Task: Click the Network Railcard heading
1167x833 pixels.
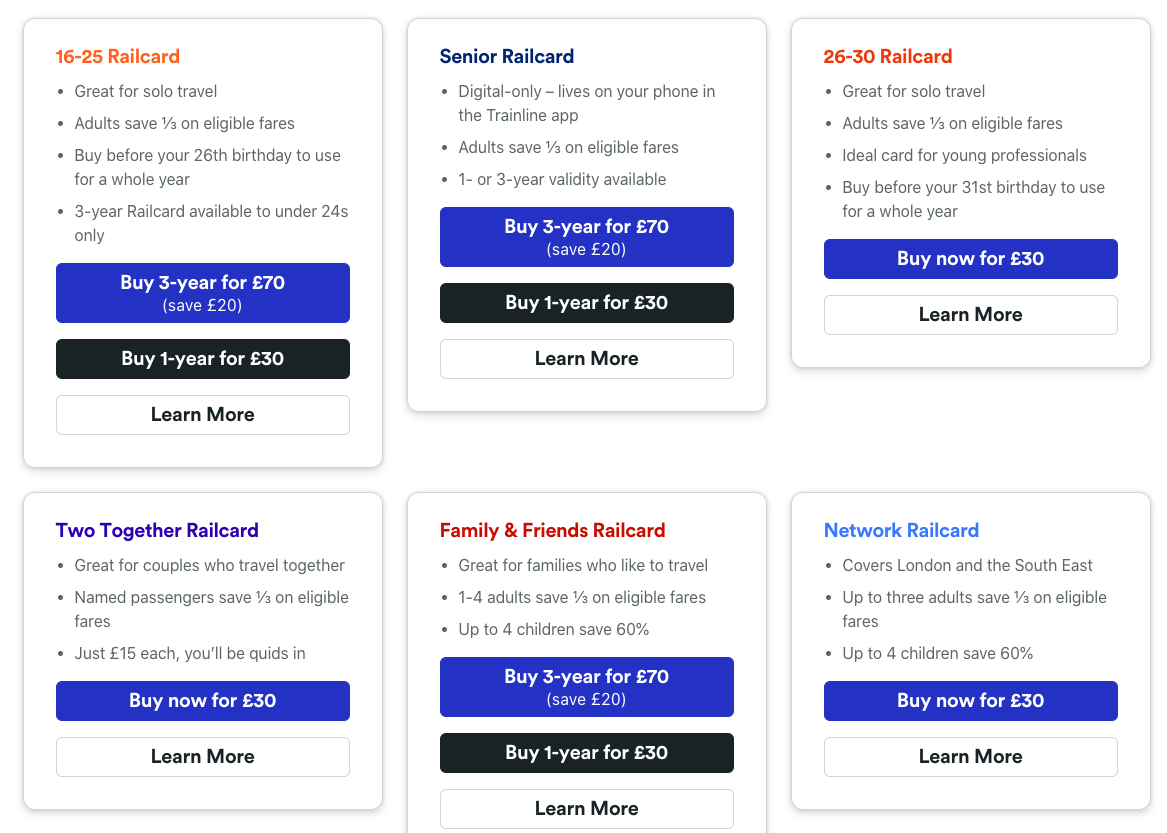Action: [901, 531]
